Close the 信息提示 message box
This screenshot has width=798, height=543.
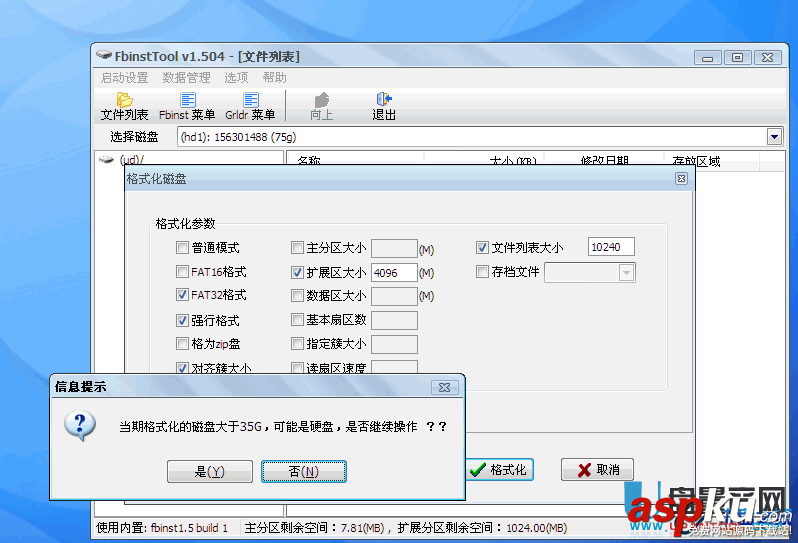tap(444, 387)
